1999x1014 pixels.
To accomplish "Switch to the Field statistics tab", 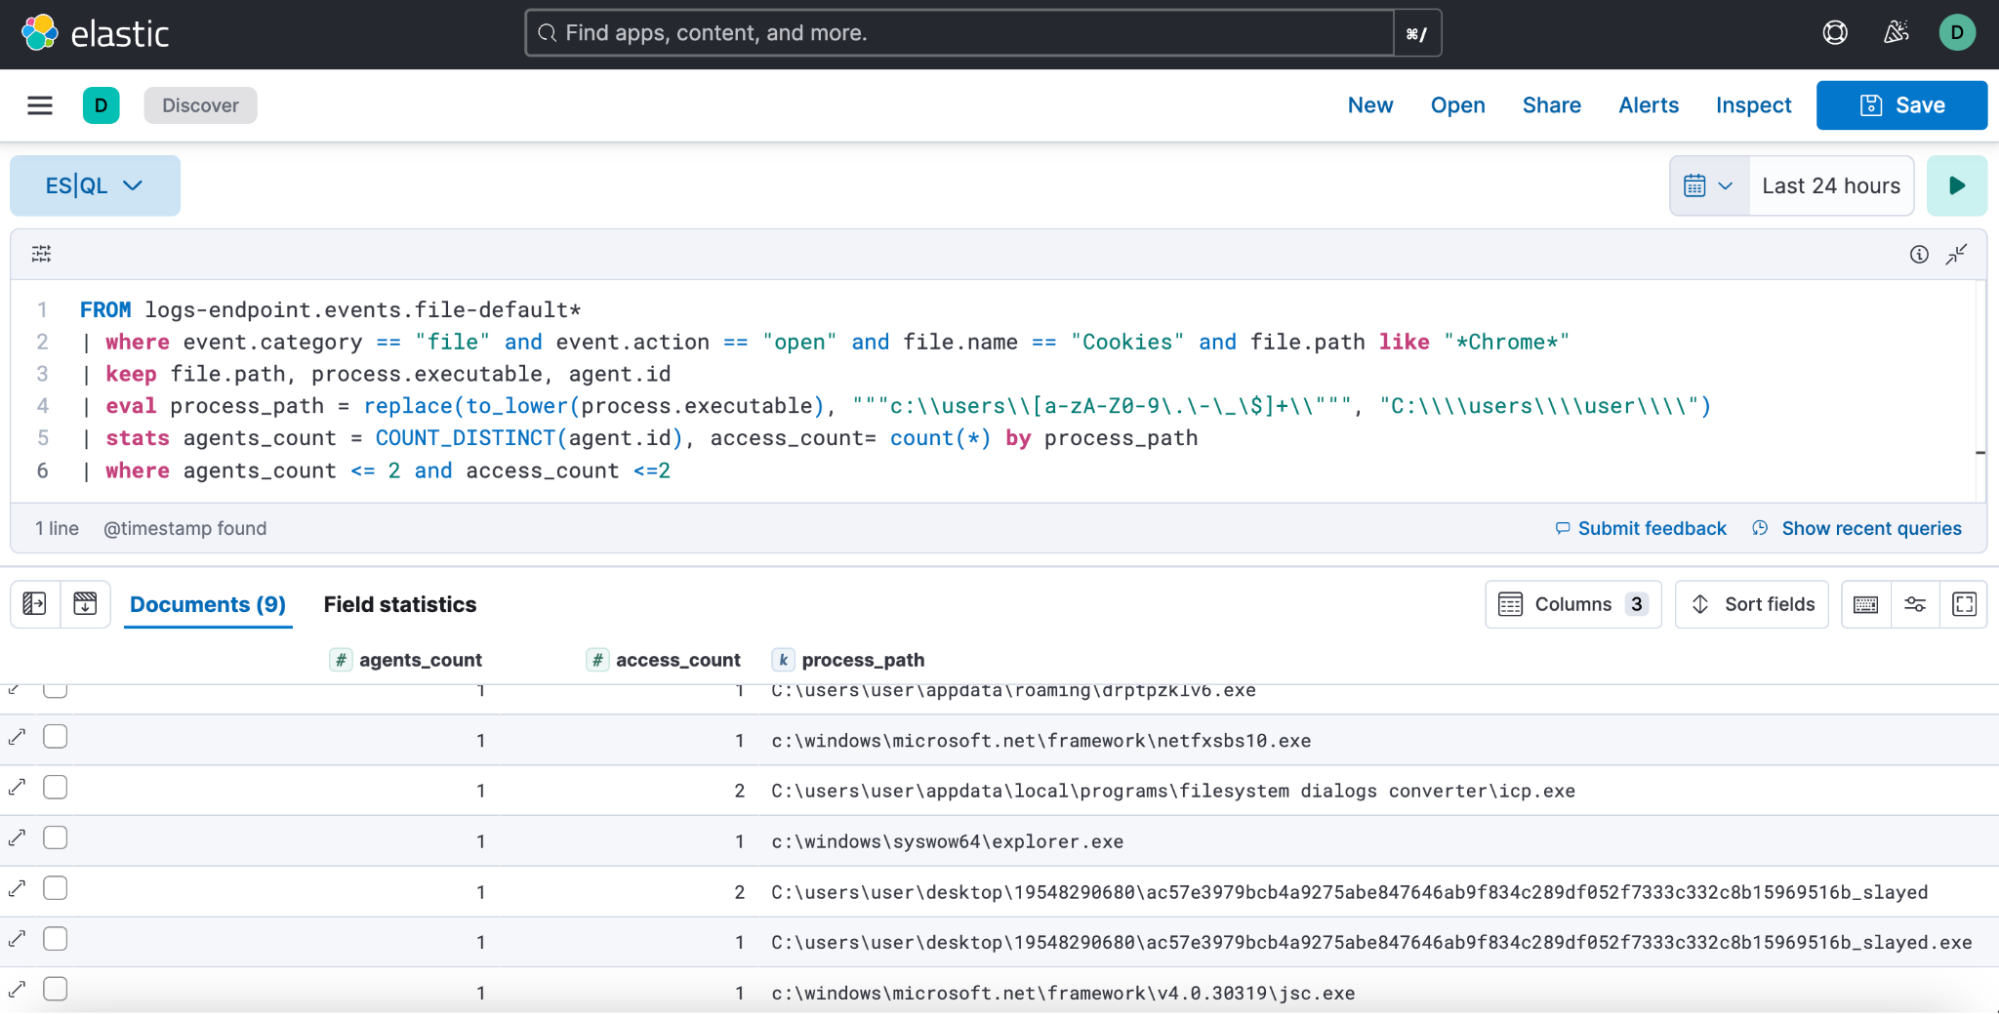I will click(x=400, y=604).
